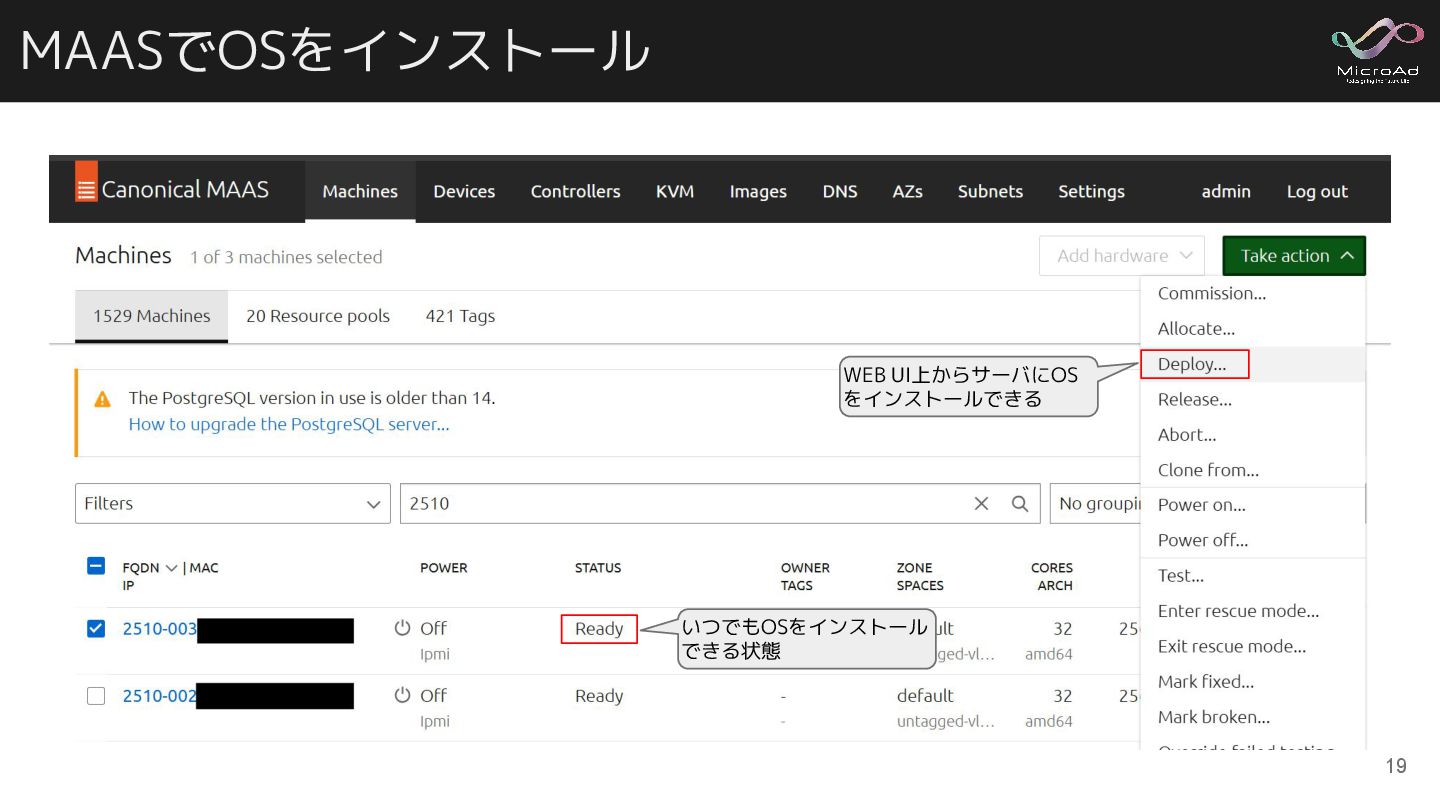Choose Release... from action menu
1440x810 pixels.
(1252, 400)
